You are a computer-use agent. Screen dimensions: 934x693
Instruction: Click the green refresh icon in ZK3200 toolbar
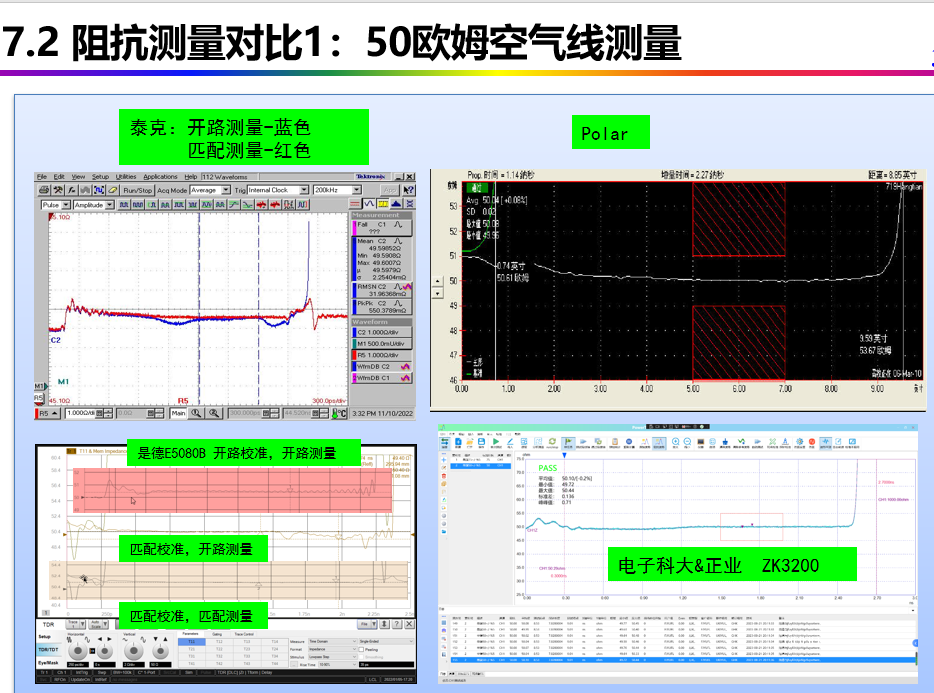tap(552, 442)
